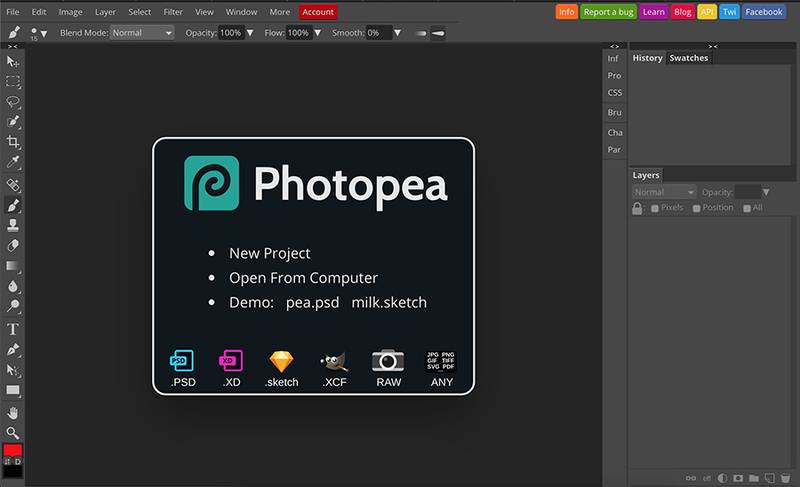Click the layer effects eff icon
The image size is (800, 487).
(707, 478)
